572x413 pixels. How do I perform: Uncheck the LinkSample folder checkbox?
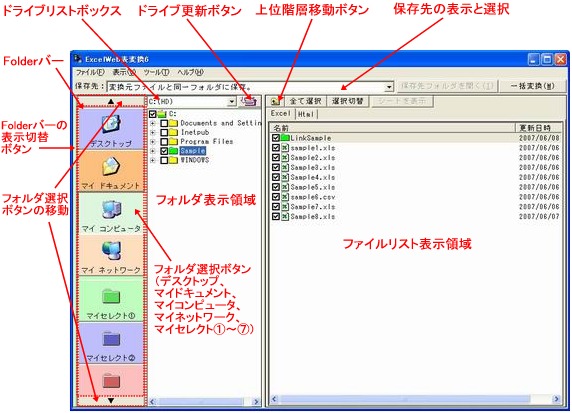pyautogui.click(x=276, y=138)
